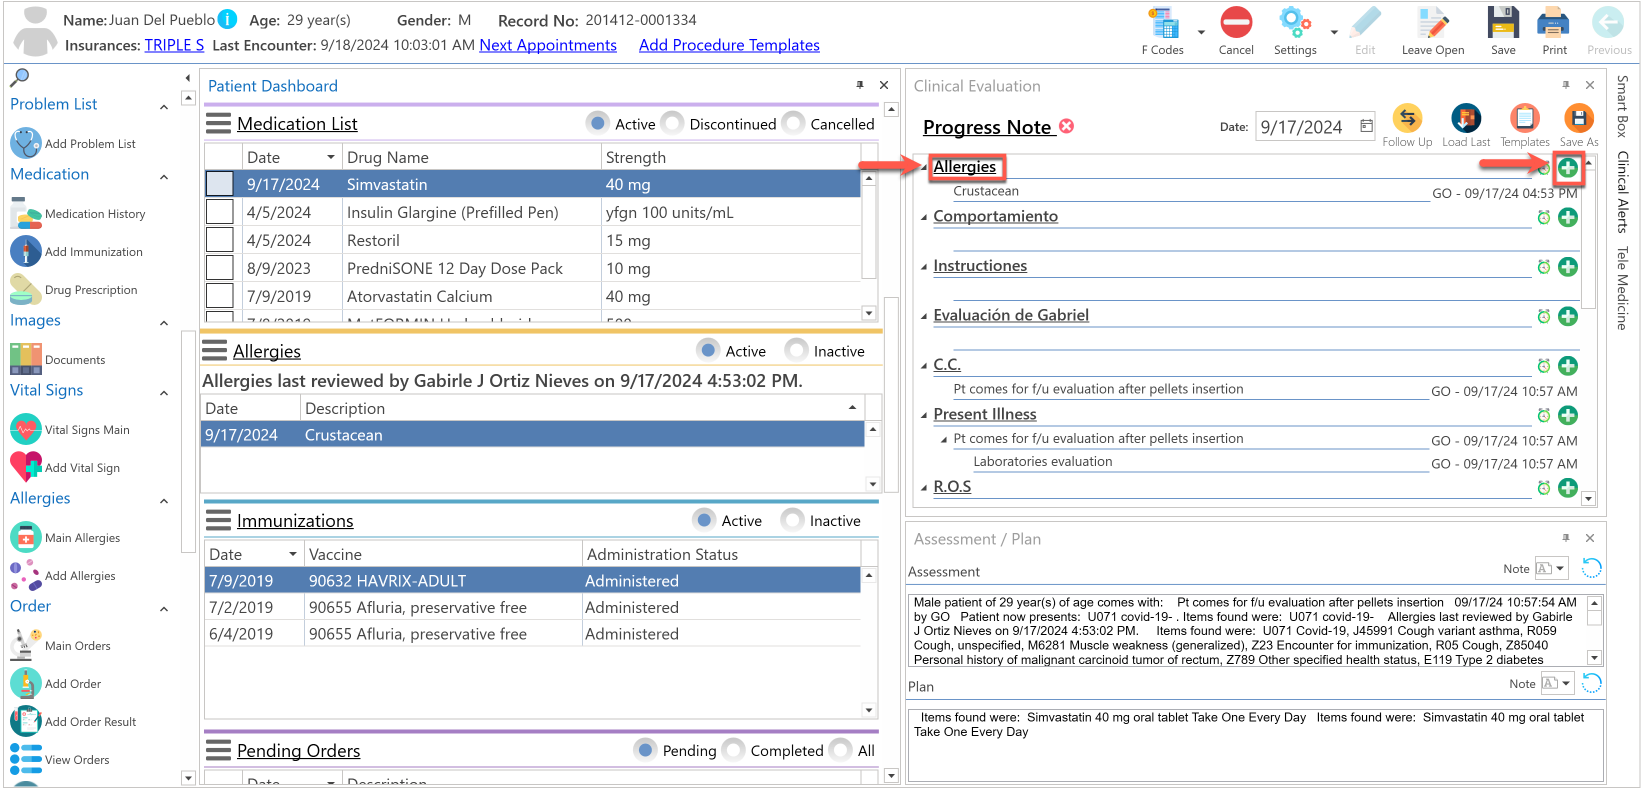This screenshot has height=791, width=1643.
Task: Click green plus beside Allergies section
Action: [1568, 168]
